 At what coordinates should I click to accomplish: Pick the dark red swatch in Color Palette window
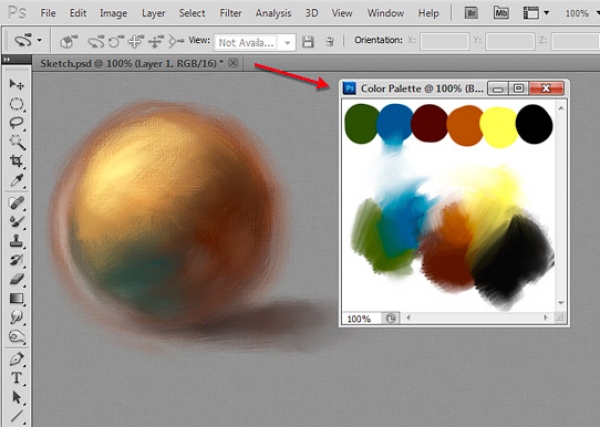(x=429, y=123)
